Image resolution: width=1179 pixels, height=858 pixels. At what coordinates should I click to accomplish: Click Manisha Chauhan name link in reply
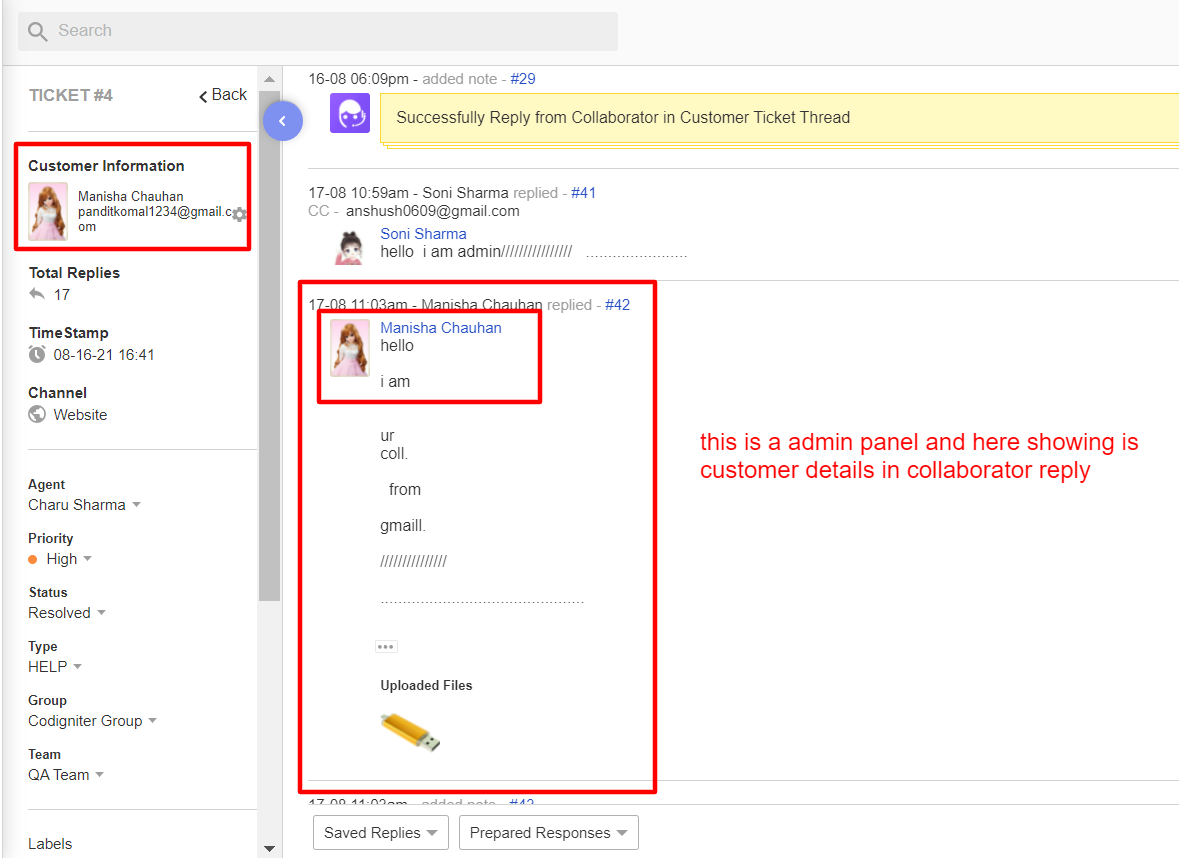[x=441, y=328]
